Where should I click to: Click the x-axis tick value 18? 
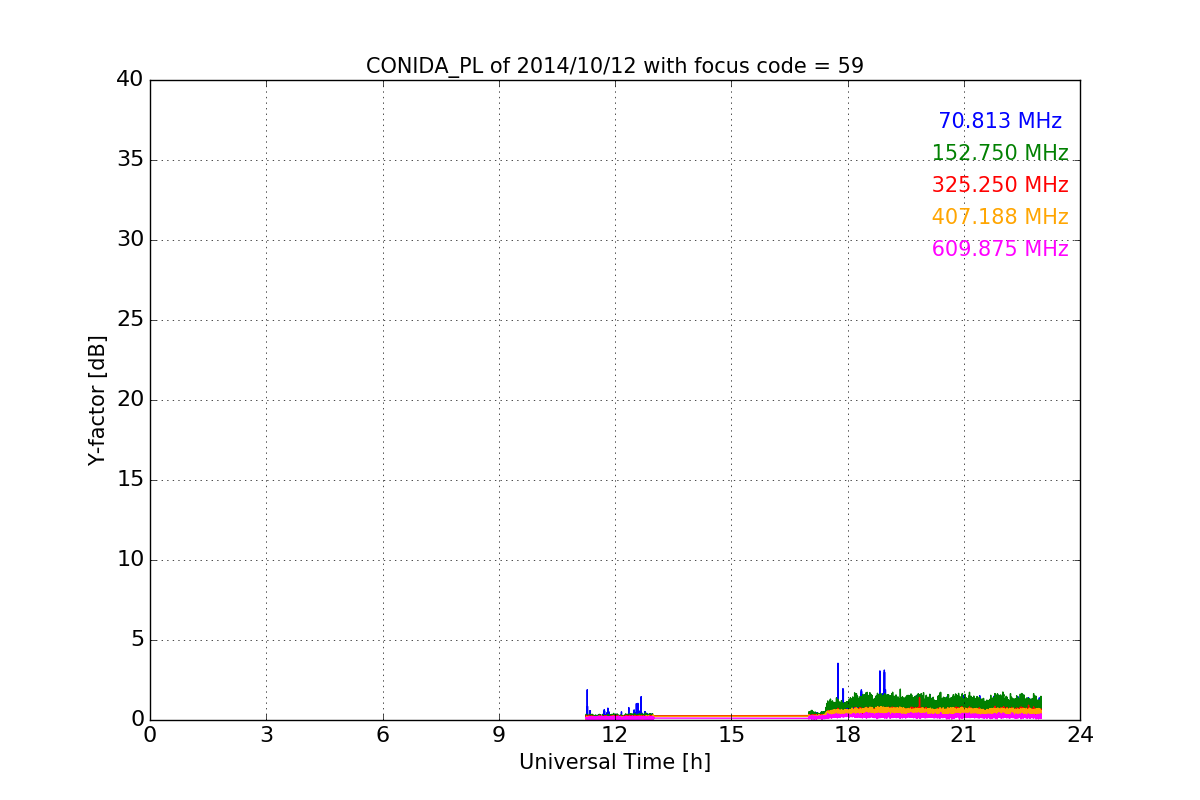pyautogui.click(x=848, y=734)
